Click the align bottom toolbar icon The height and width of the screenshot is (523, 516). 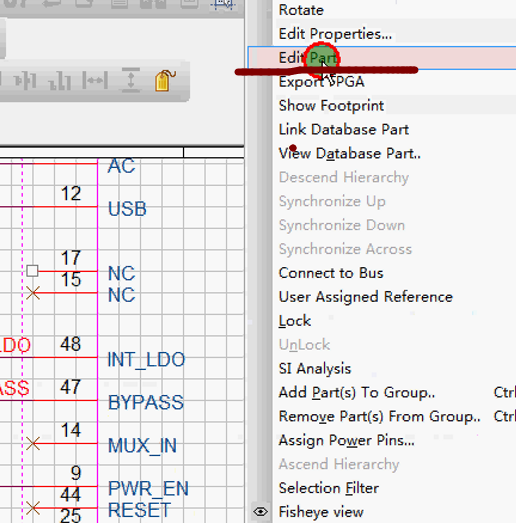[59, 80]
